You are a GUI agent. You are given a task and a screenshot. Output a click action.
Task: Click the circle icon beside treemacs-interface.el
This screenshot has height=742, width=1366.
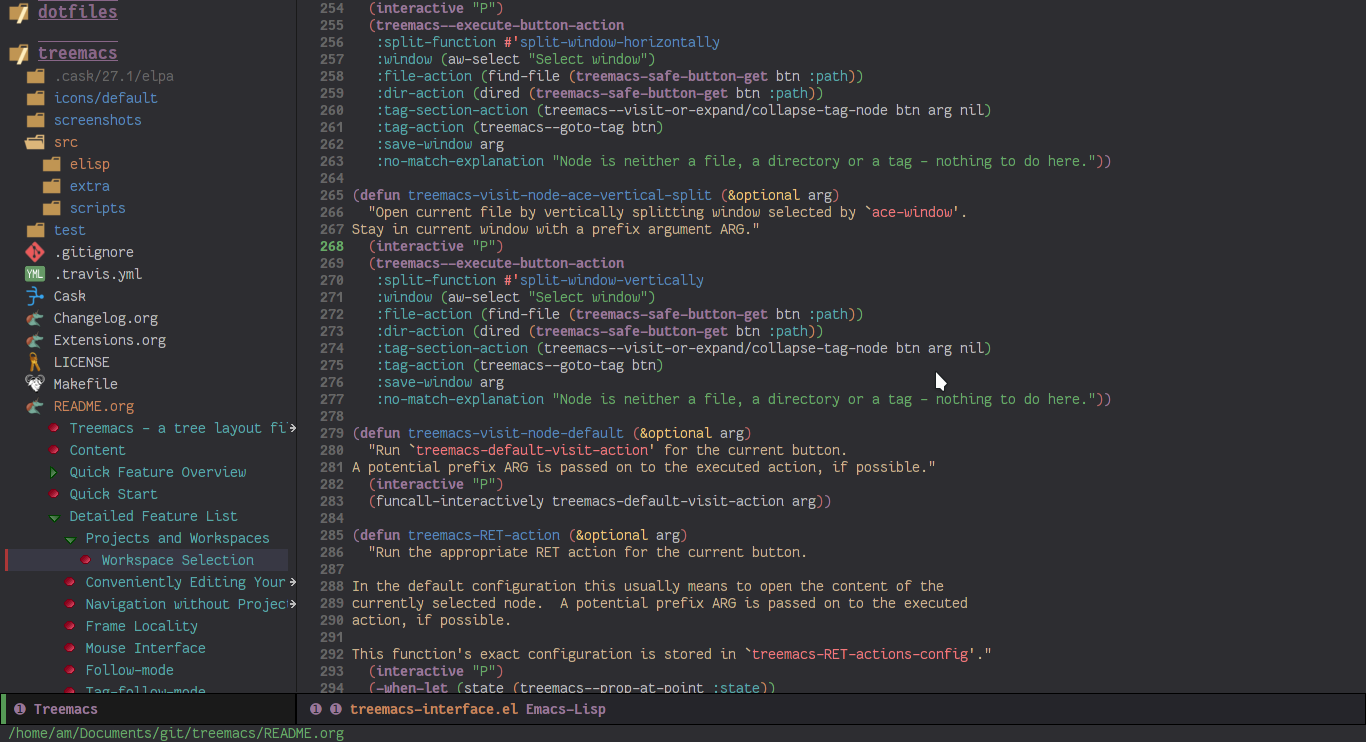coord(316,709)
